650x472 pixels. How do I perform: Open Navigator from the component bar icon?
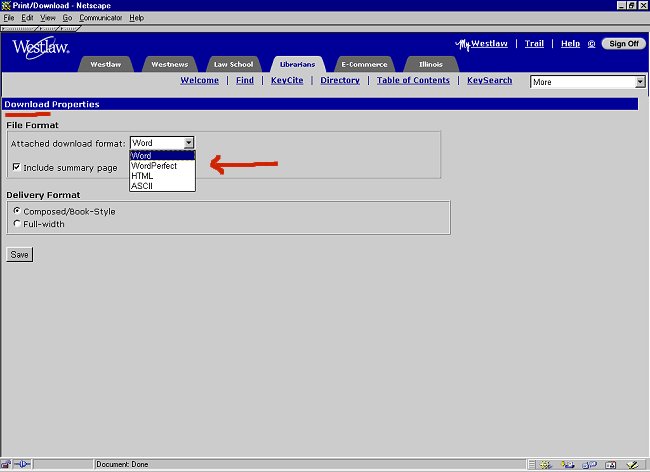(x=546, y=465)
